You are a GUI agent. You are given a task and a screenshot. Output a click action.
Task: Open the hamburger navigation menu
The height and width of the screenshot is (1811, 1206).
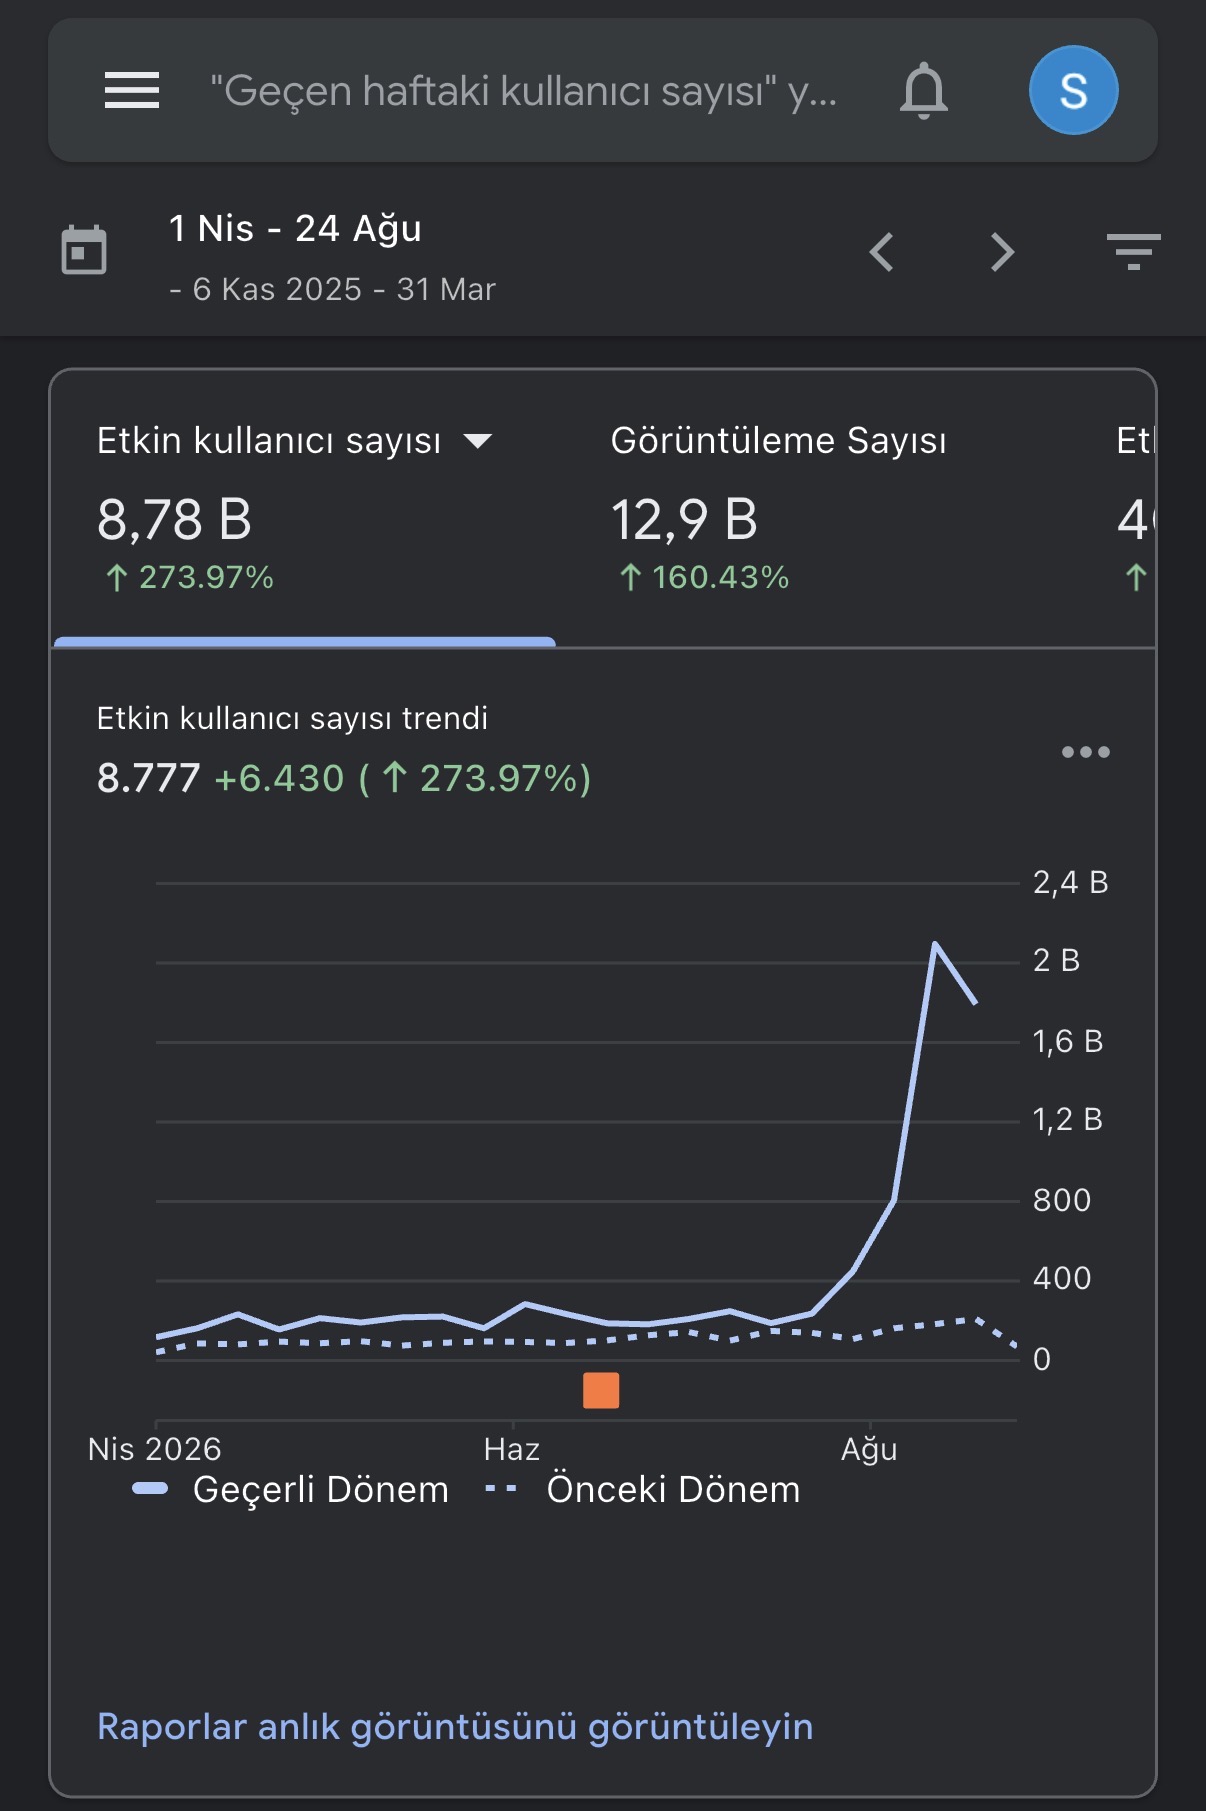(x=132, y=90)
